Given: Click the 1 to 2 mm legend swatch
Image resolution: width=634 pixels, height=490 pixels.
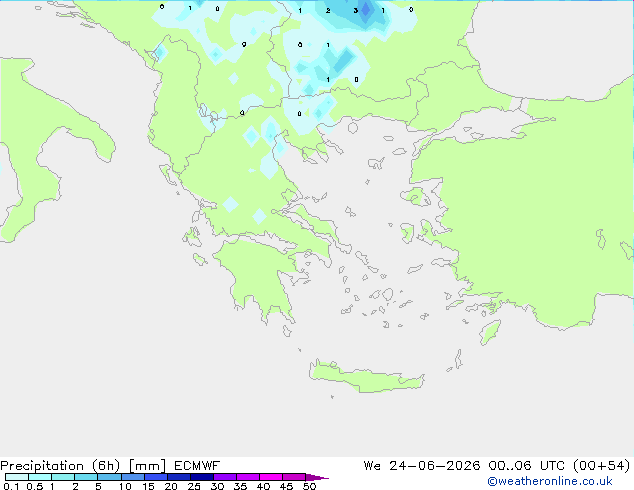Looking at the screenshot, I should pyautogui.click(x=63, y=477).
